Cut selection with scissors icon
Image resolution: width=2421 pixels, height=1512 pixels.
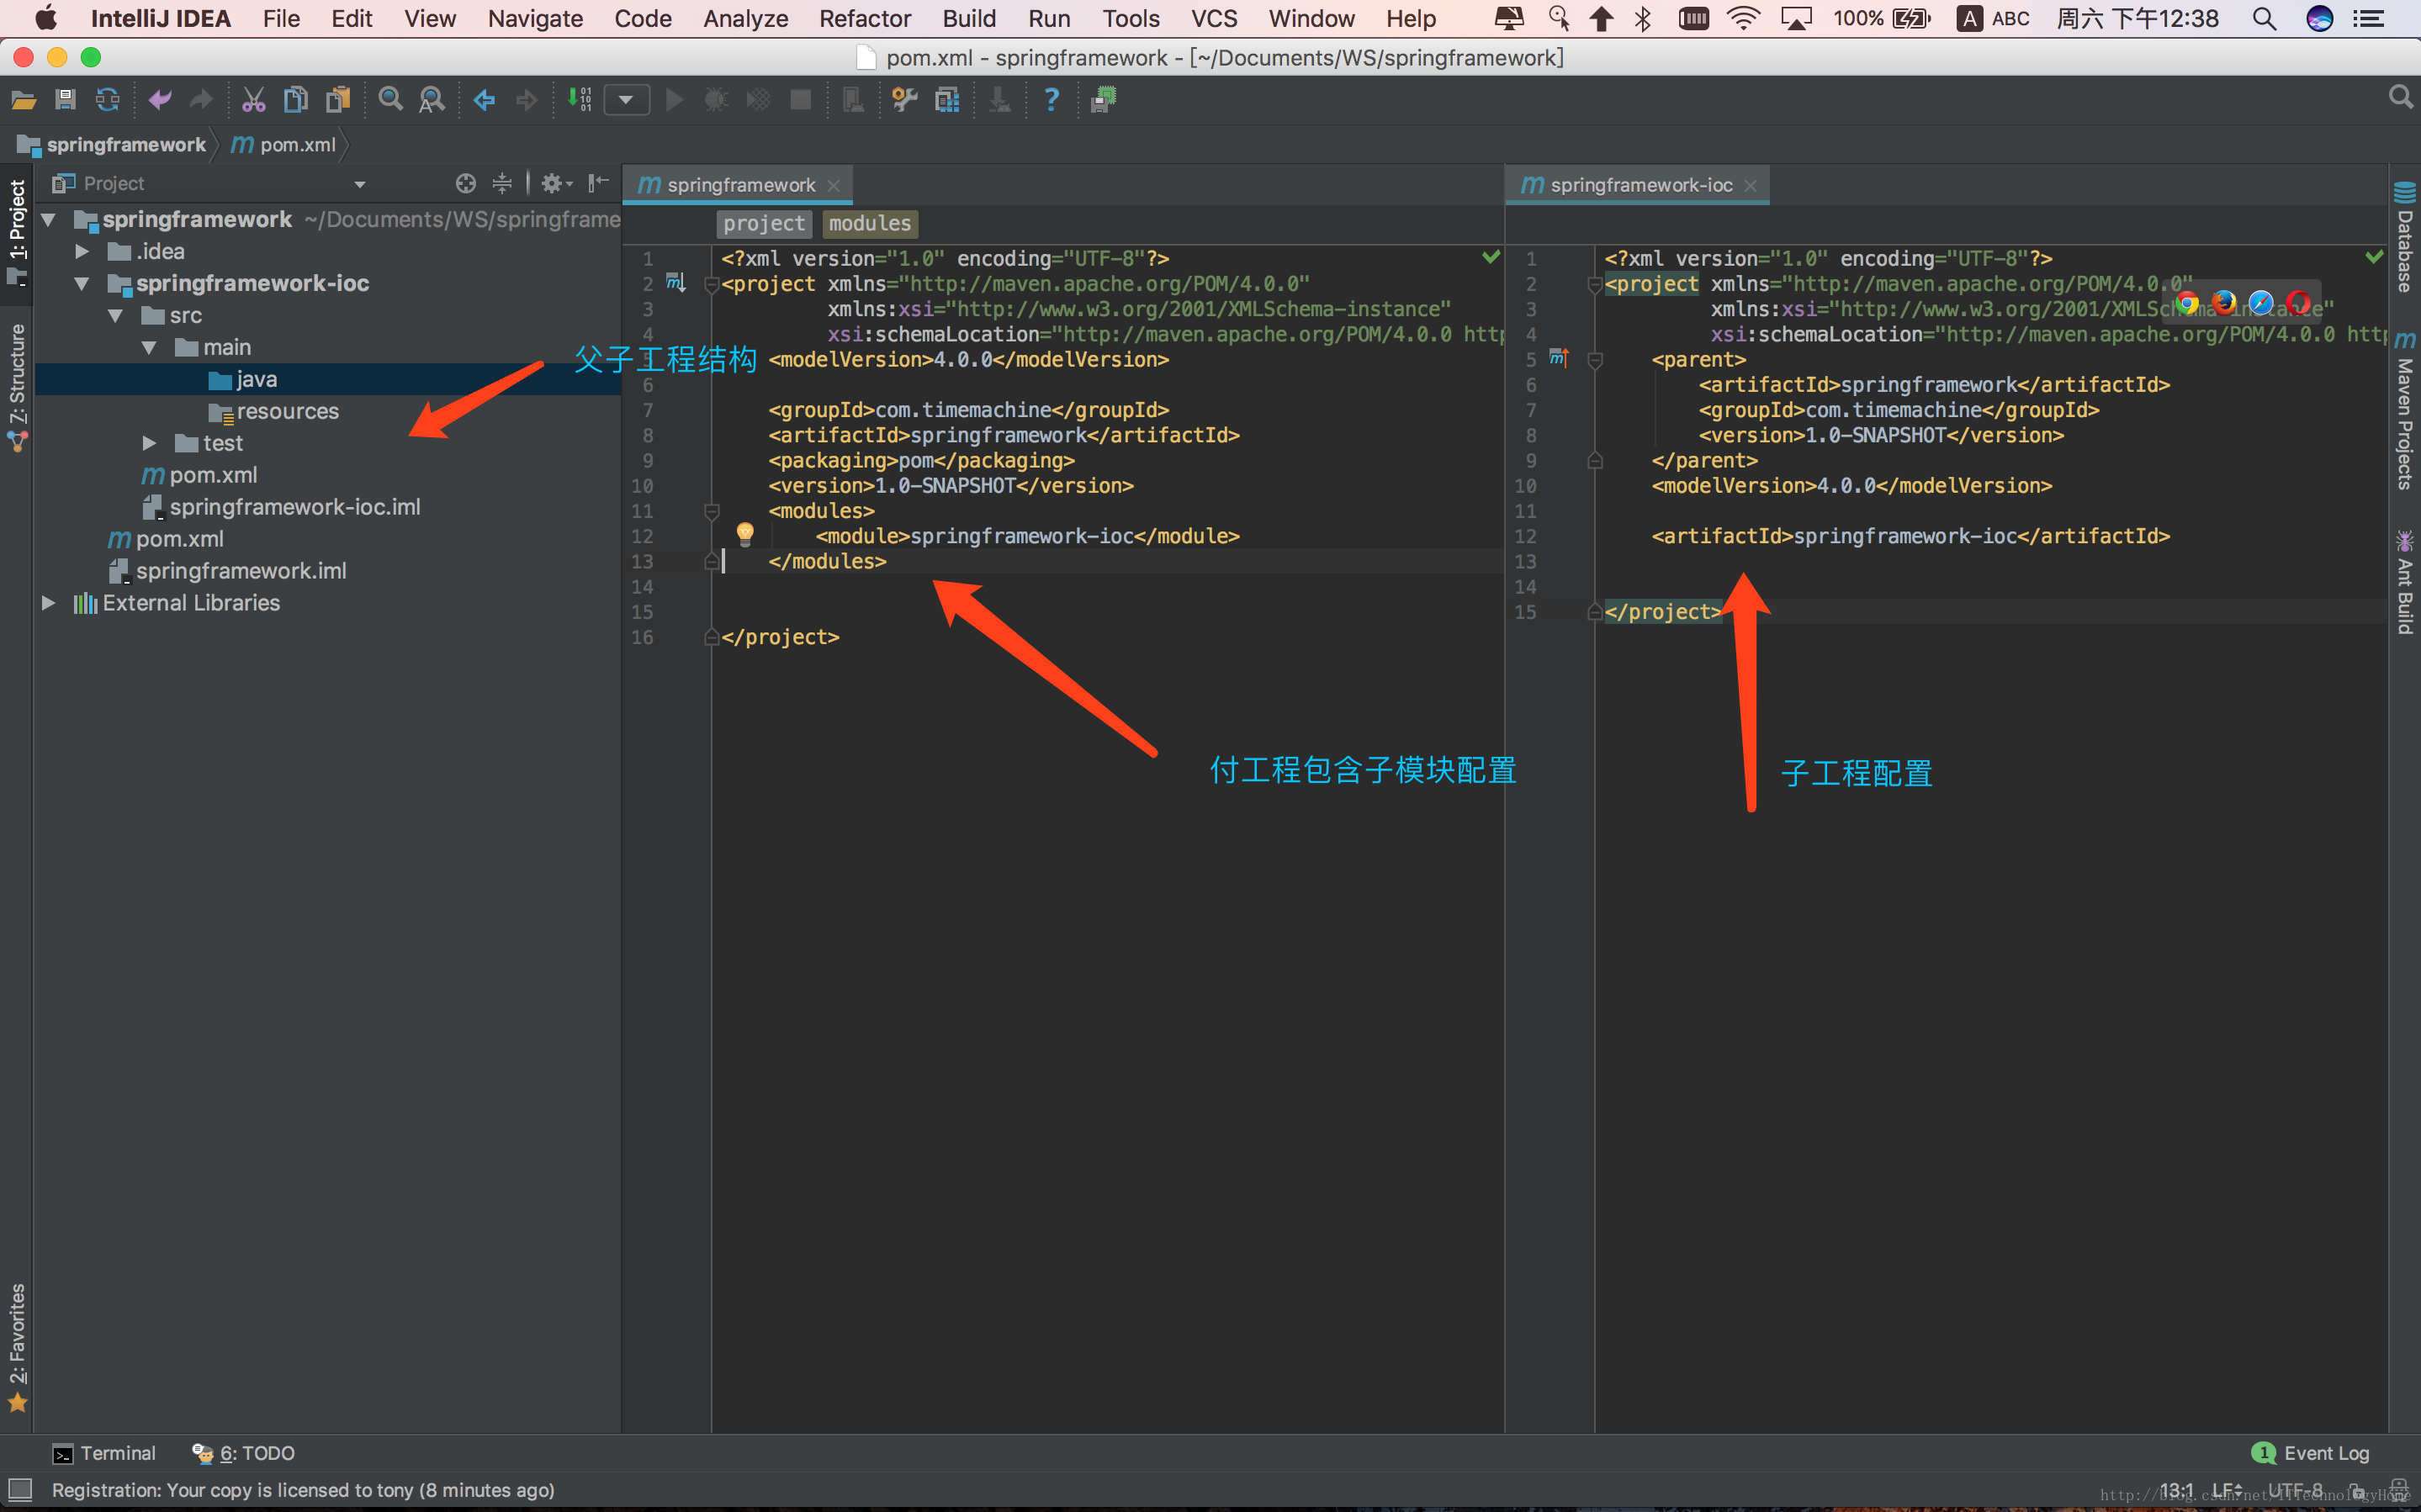(253, 100)
